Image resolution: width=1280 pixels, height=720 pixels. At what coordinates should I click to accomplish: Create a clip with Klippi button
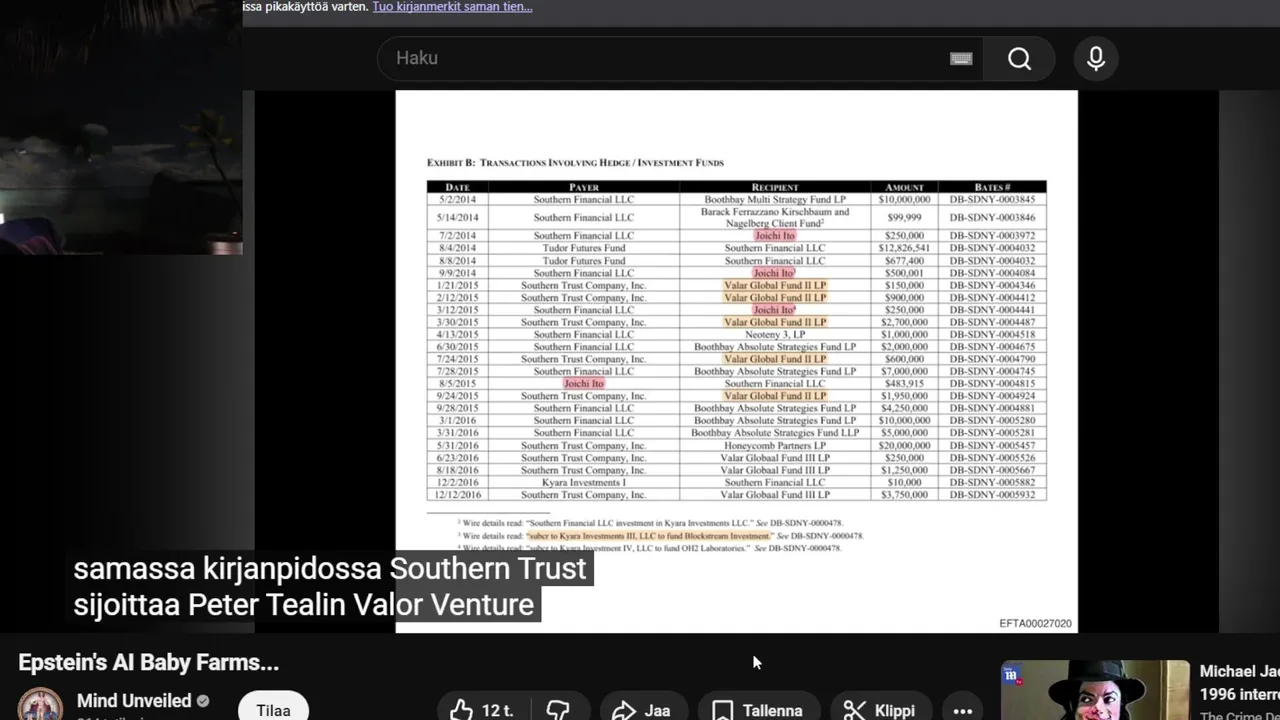point(881,710)
